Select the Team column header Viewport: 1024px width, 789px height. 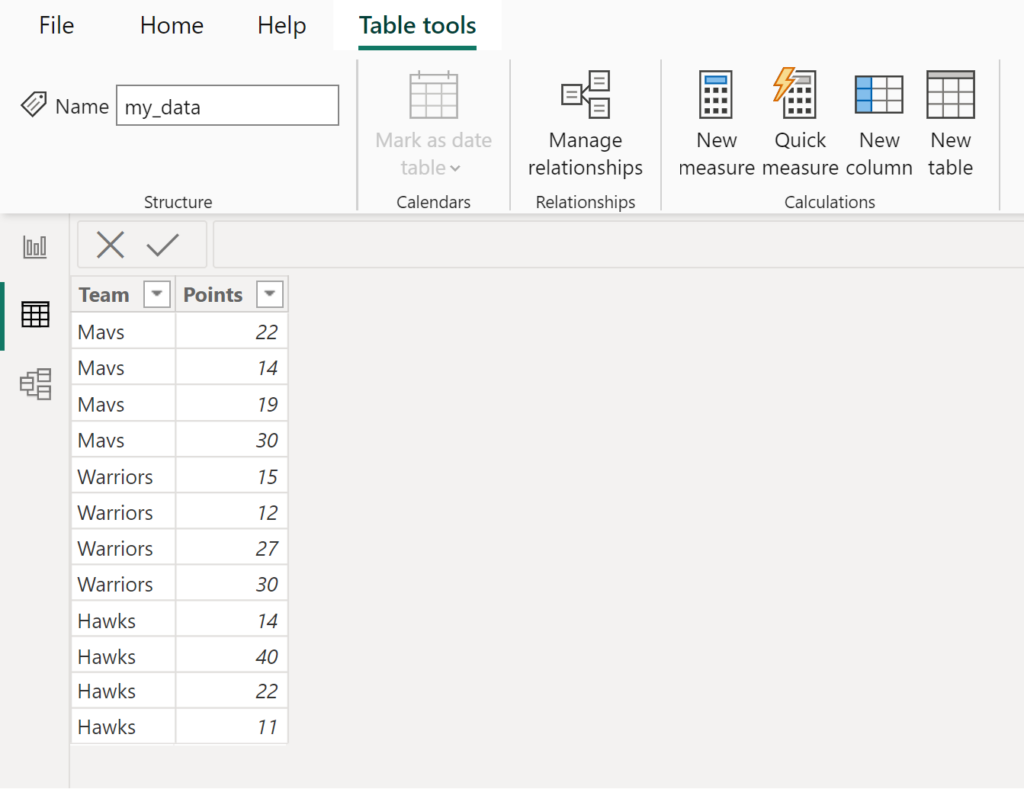click(x=104, y=295)
